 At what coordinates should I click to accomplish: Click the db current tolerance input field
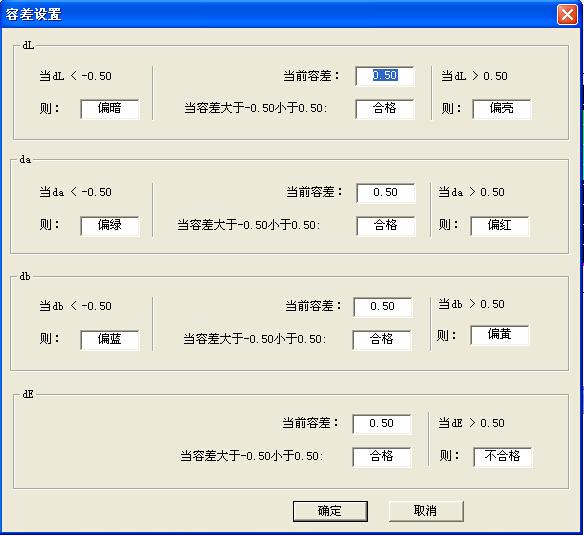pyautogui.click(x=383, y=307)
